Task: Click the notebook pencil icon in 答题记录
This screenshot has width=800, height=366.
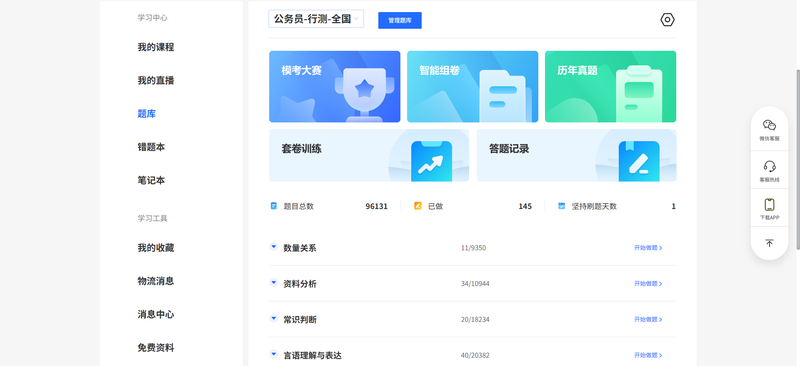Action: pyautogui.click(x=639, y=161)
